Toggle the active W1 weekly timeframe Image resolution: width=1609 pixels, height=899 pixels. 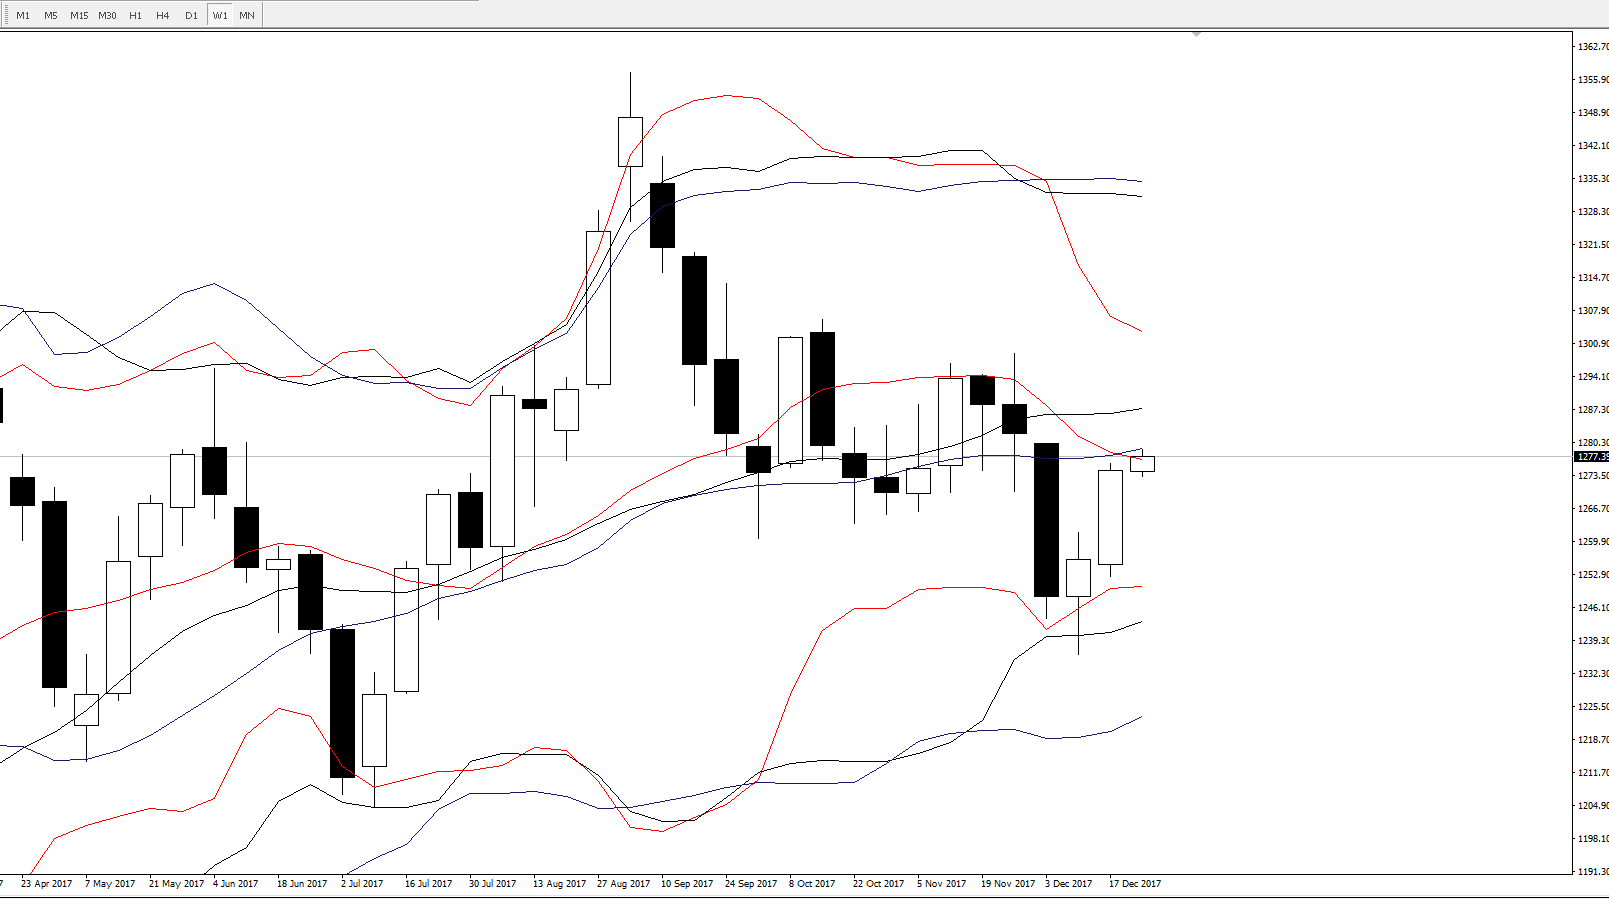point(220,15)
